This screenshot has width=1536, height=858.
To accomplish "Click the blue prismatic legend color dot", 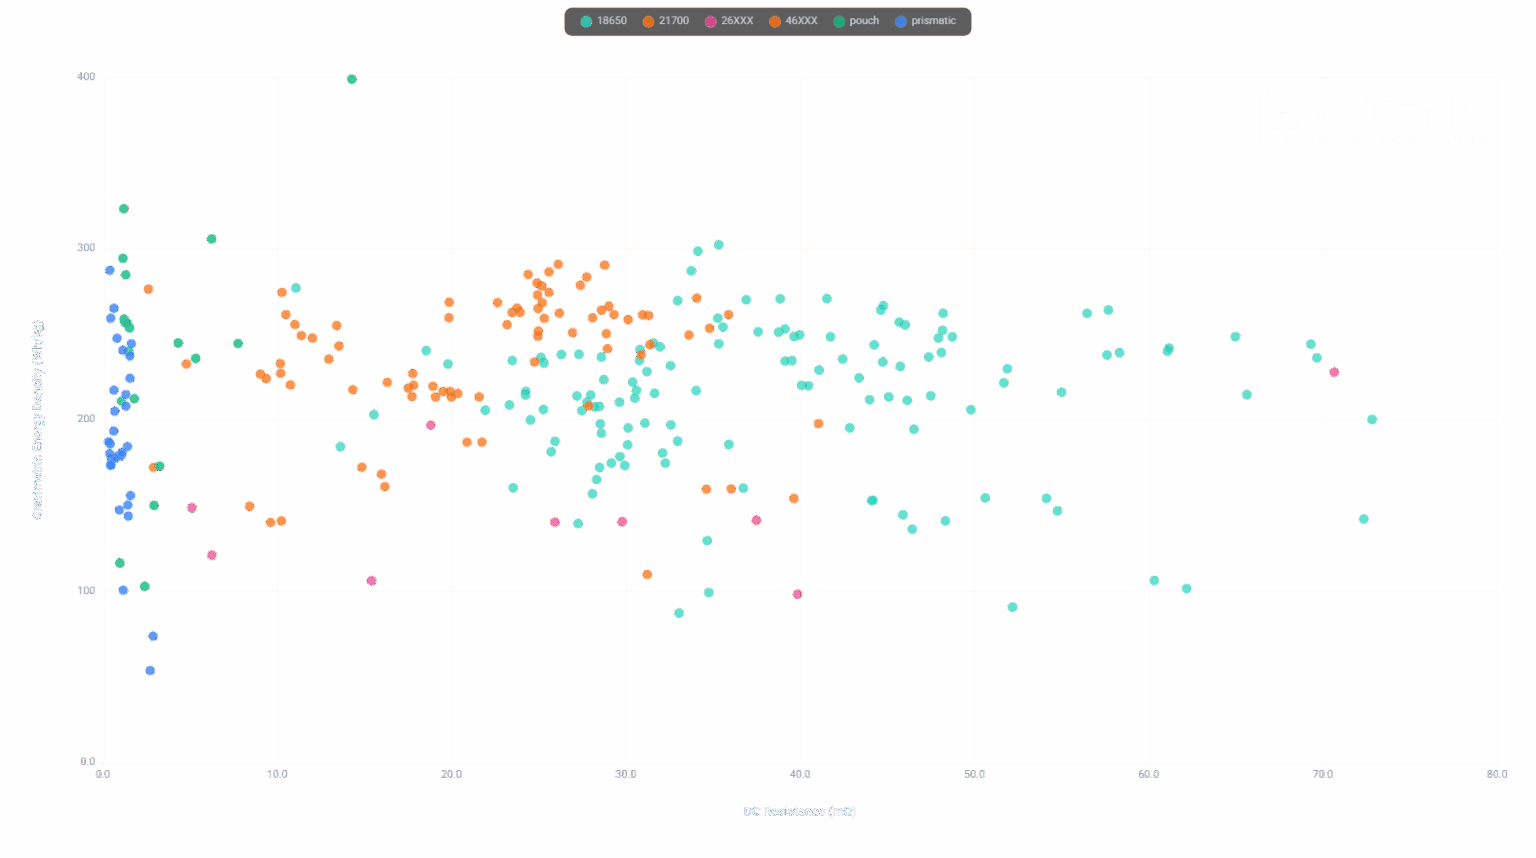I will pyautogui.click(x=901, y=21).
